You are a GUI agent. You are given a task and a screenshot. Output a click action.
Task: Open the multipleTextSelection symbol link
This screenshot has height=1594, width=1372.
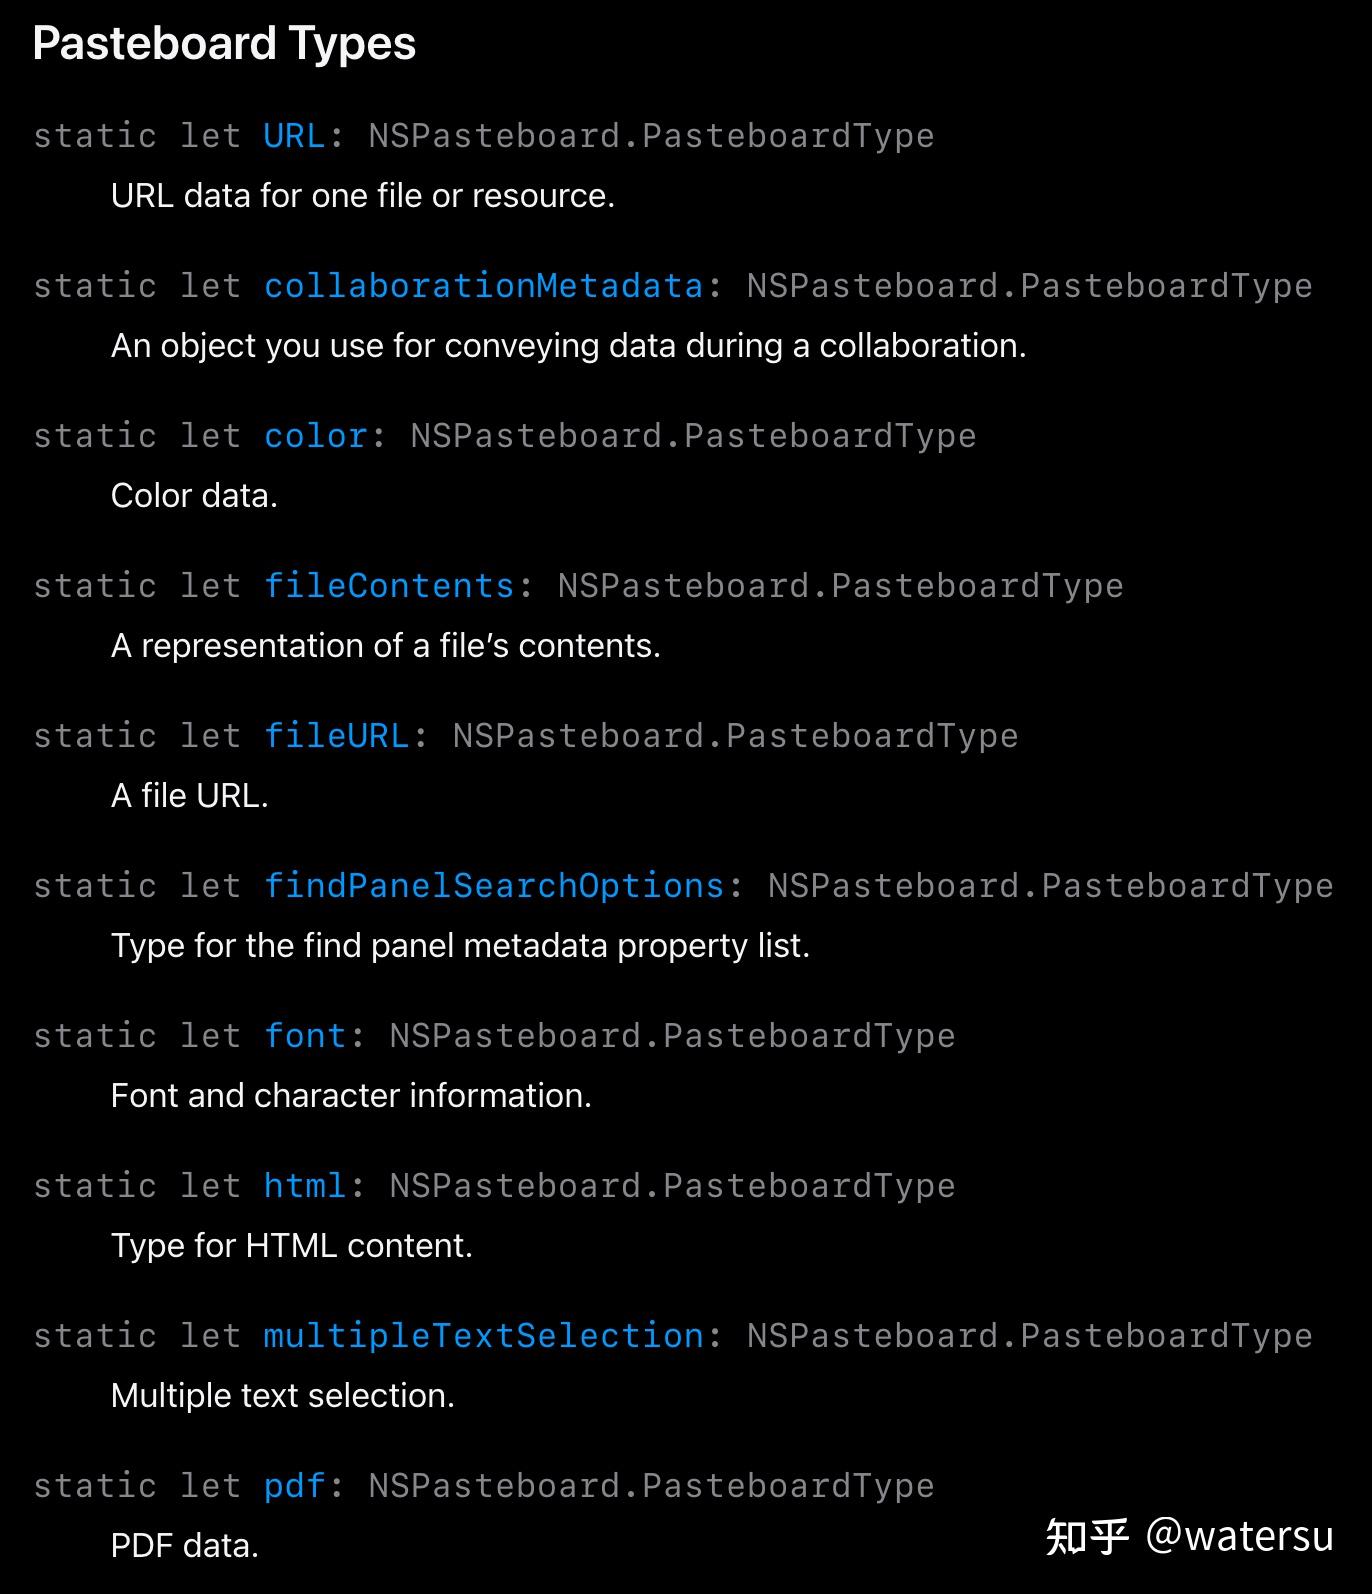click(x=484, y=1336)
